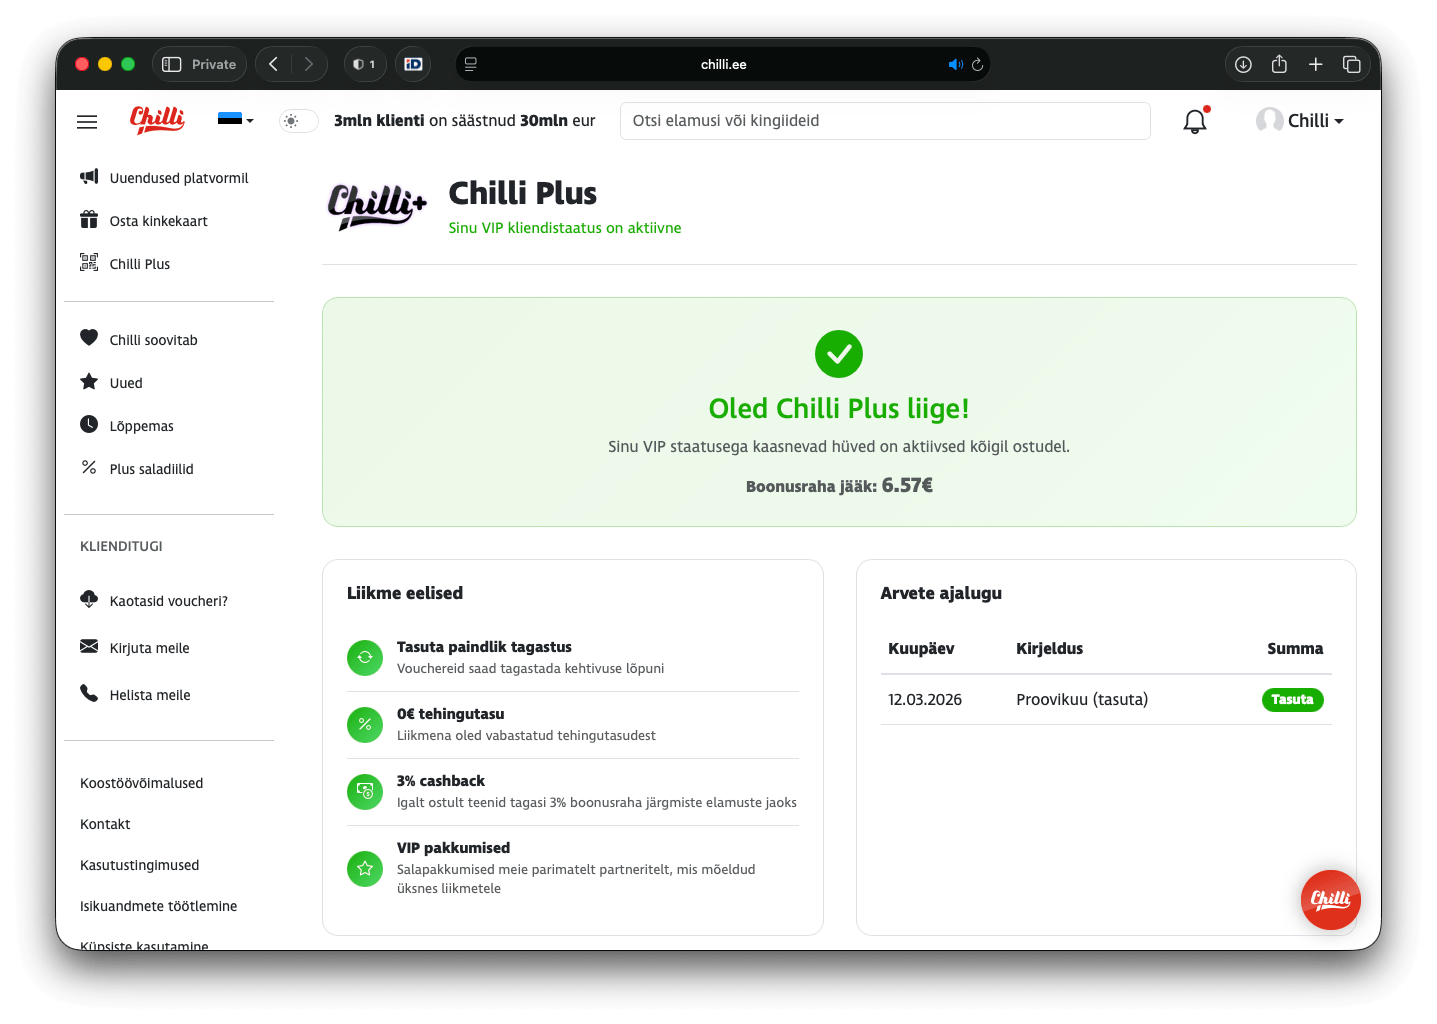The height and width of the screenshot is (1024, 1437).
Task: Click the Otsi elamusi search field
Action: point(884,121)
